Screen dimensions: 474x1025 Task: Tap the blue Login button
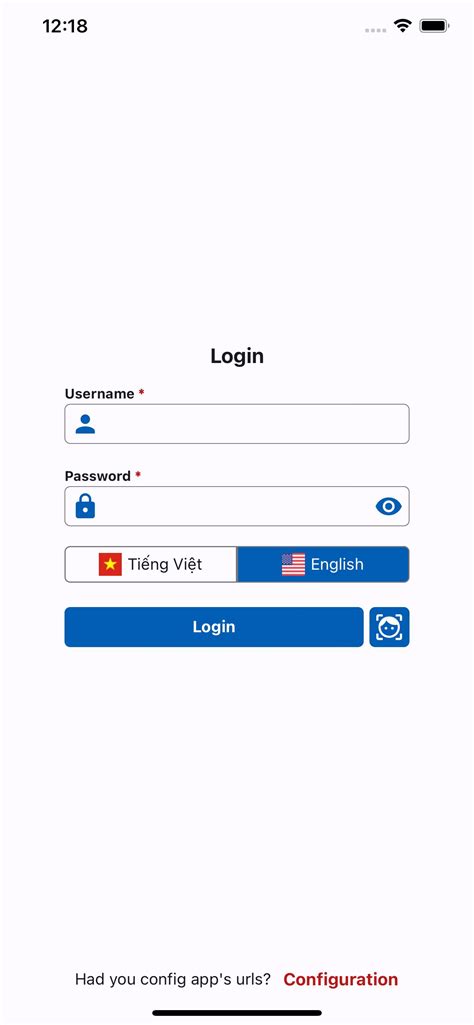[214, 627]
